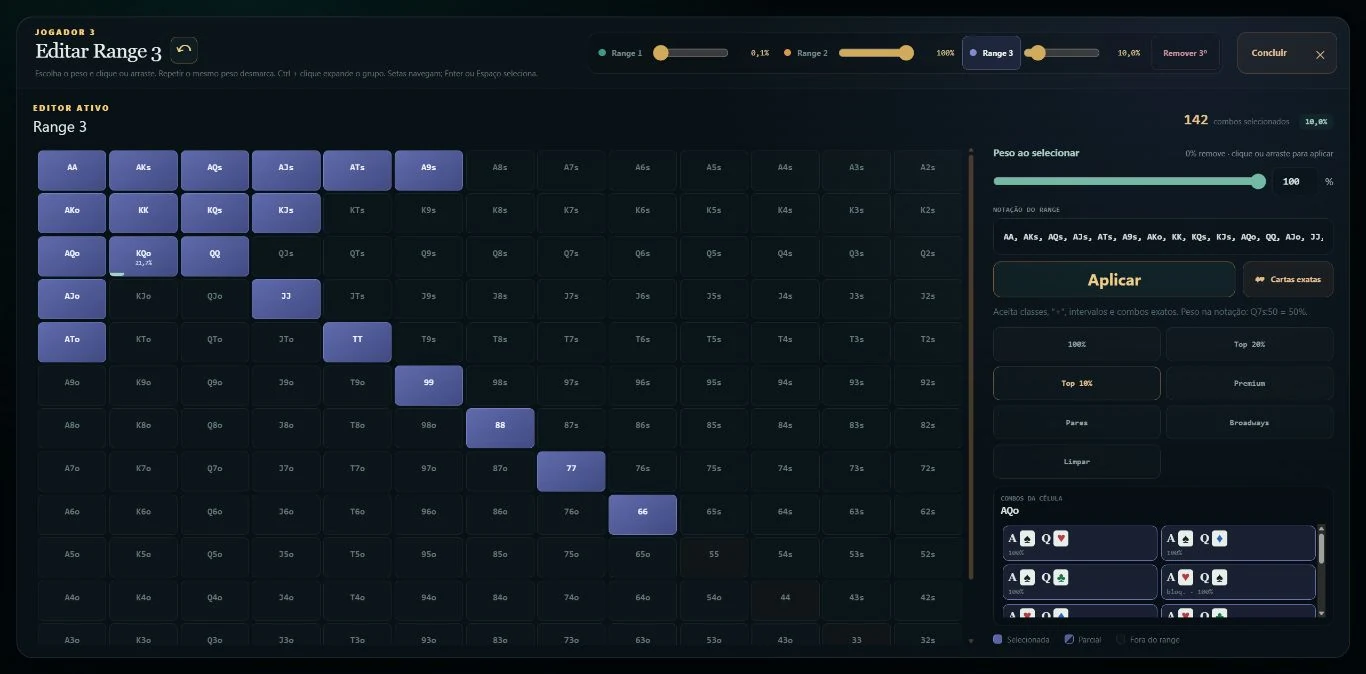The width and height of the screenshot is (1366, 674).
Task: Switch to Range 1 tab
Action: click(620, 53)
